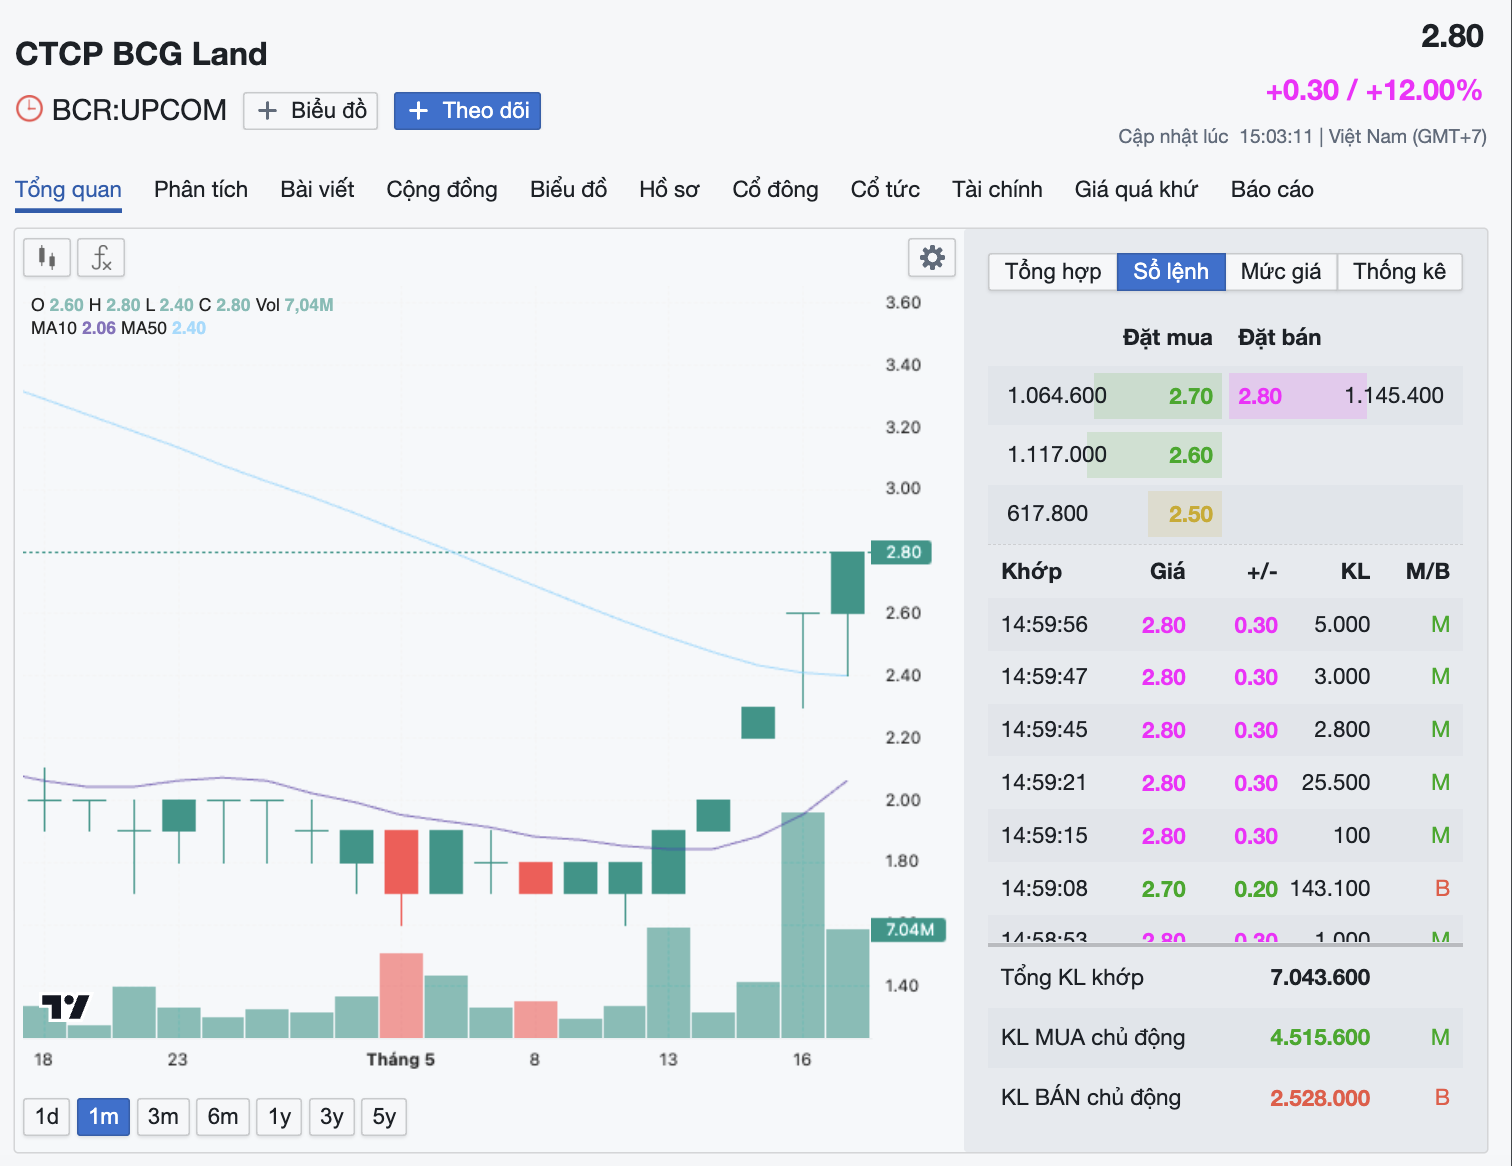Set chart range to 1y

279,1117
